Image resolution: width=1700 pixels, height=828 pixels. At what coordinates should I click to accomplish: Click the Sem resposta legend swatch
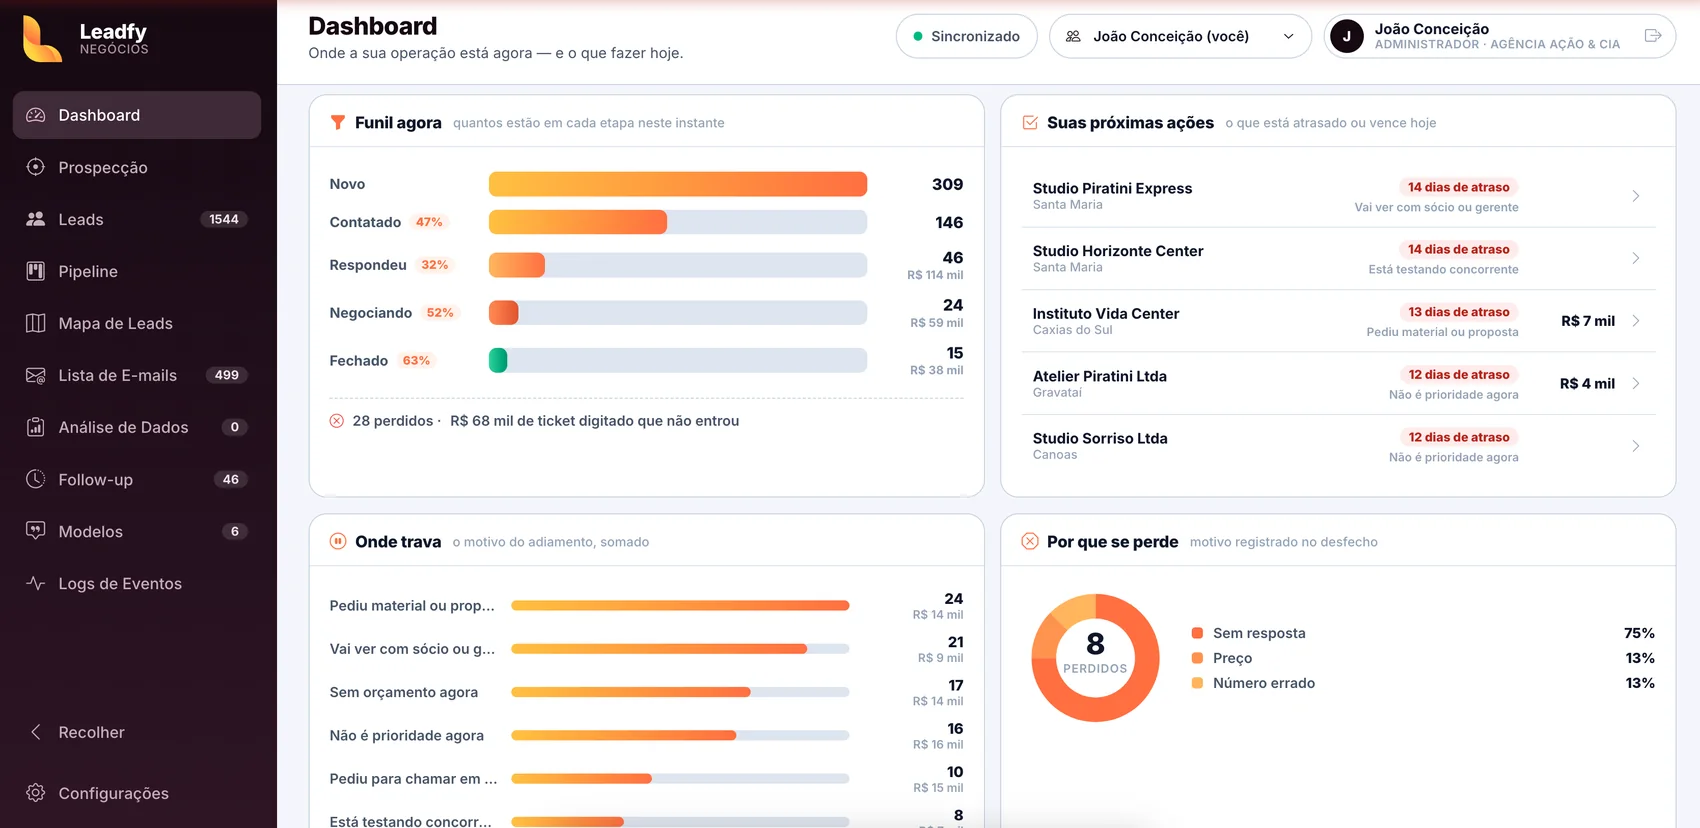(1197, 633)
